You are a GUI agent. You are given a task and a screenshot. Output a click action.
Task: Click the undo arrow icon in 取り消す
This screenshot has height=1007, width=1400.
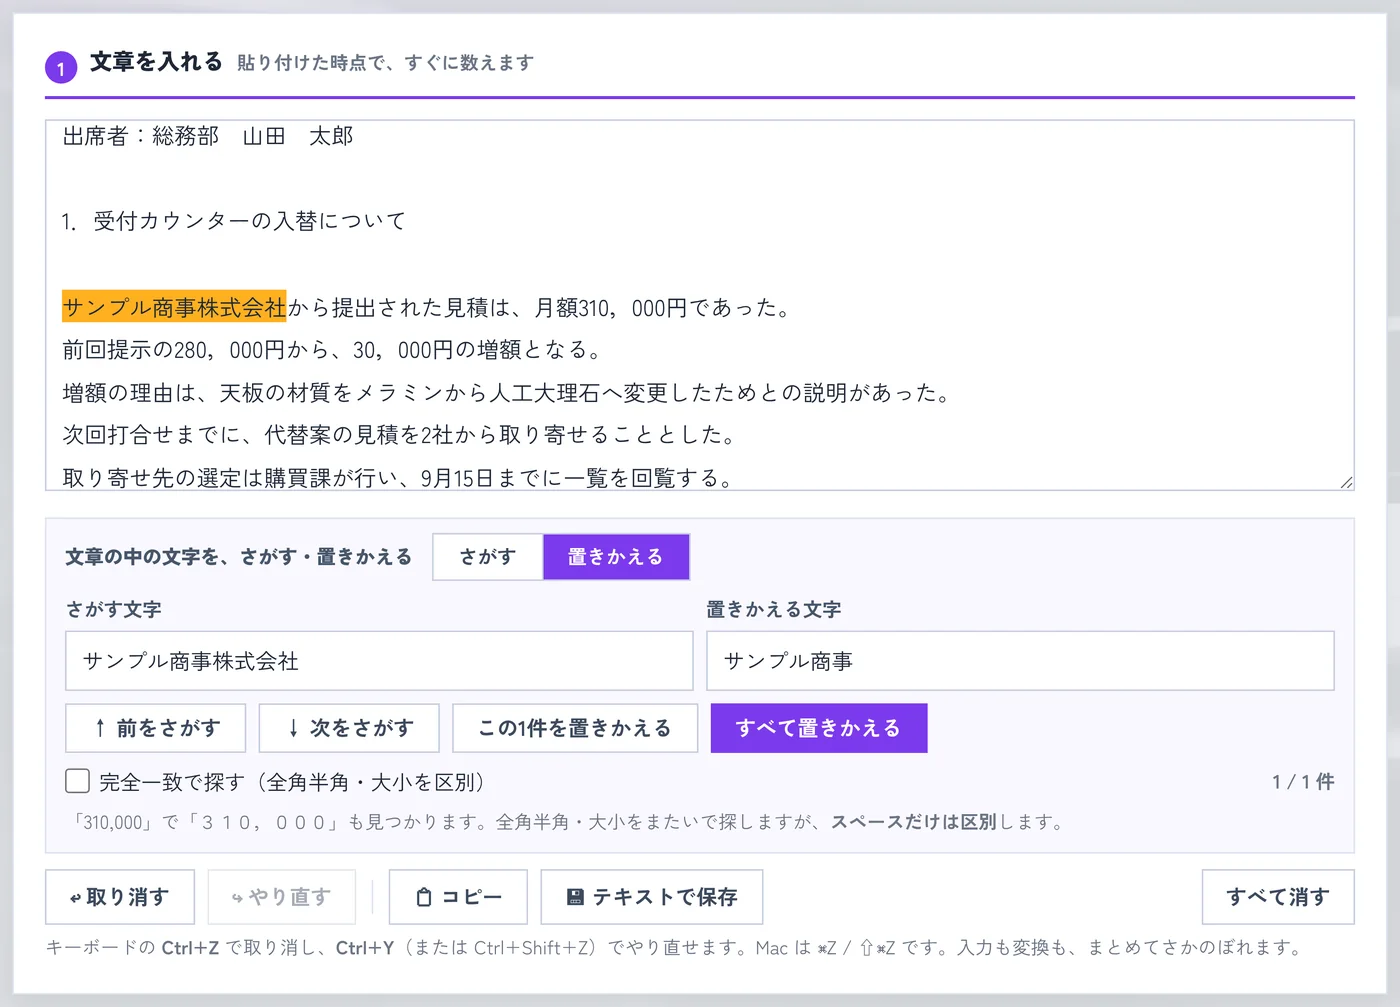pos(75,898)
